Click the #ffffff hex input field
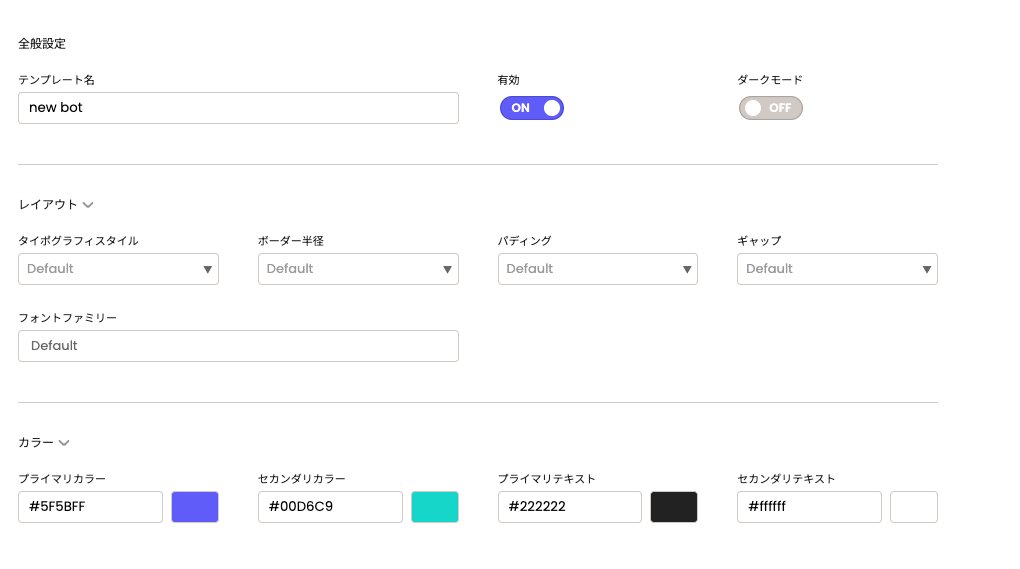 point(809,507)
